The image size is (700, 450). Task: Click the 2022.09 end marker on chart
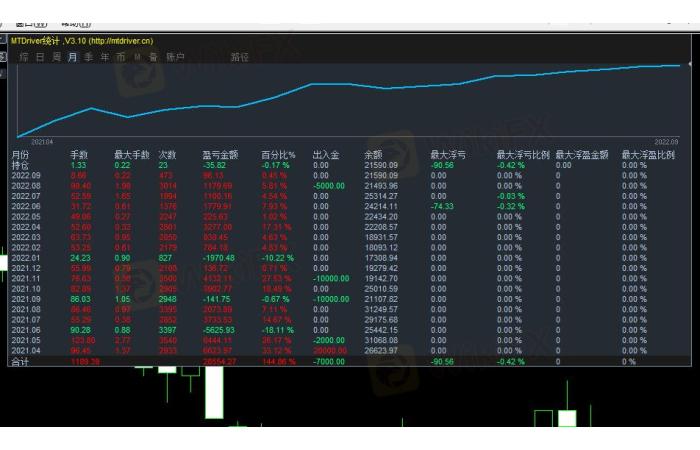point(667,143)
